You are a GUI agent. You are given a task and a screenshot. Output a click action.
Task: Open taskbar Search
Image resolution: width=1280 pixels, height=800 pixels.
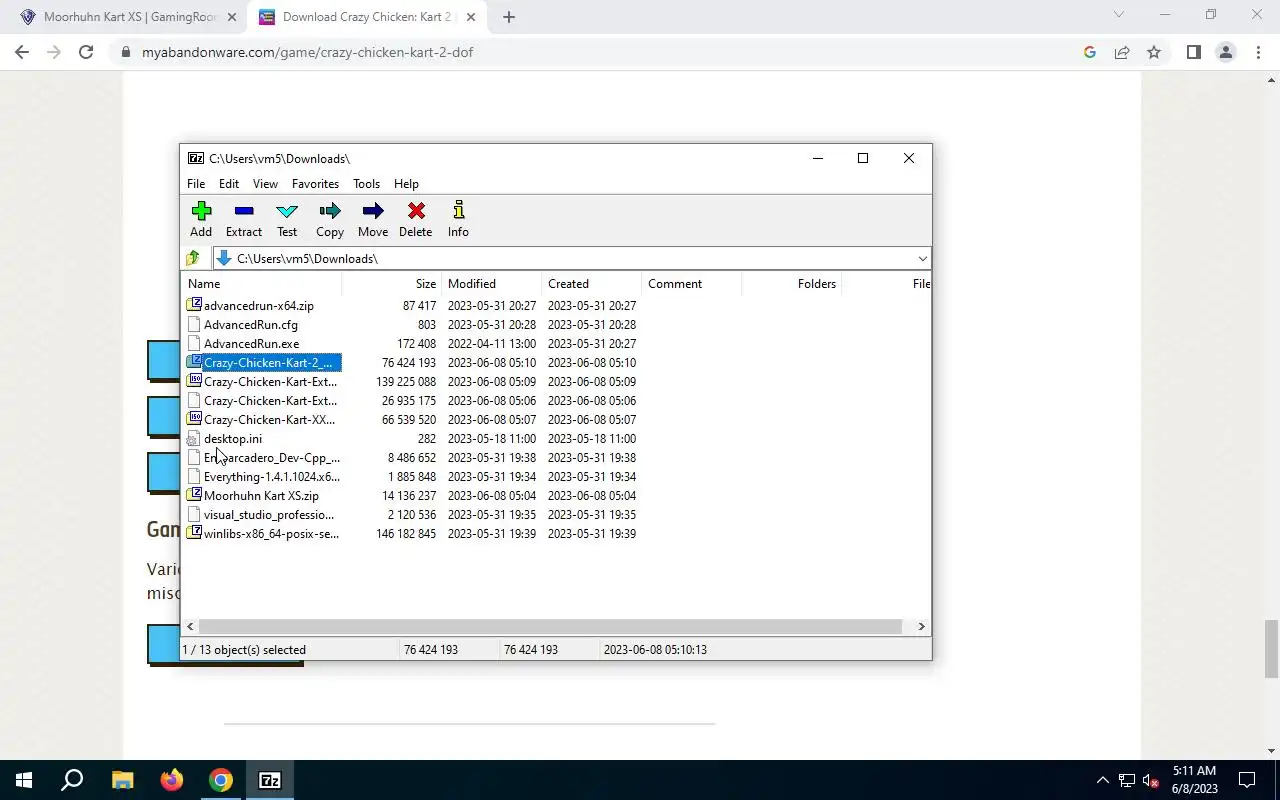[x=72, y=780]
